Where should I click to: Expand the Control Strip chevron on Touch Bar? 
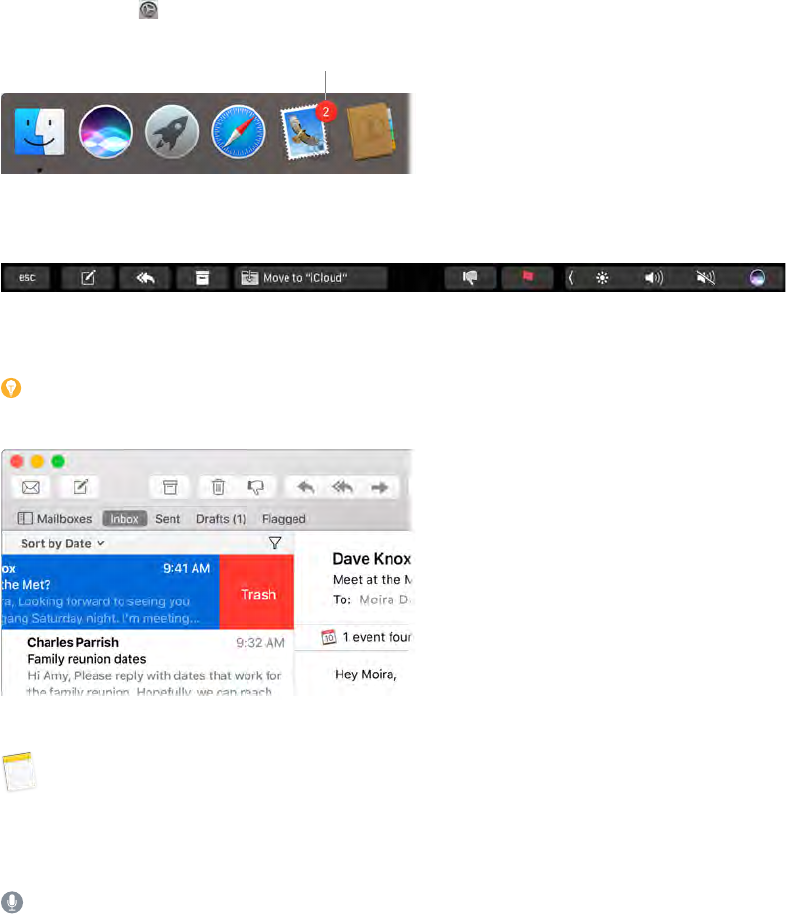coord(571,277)
